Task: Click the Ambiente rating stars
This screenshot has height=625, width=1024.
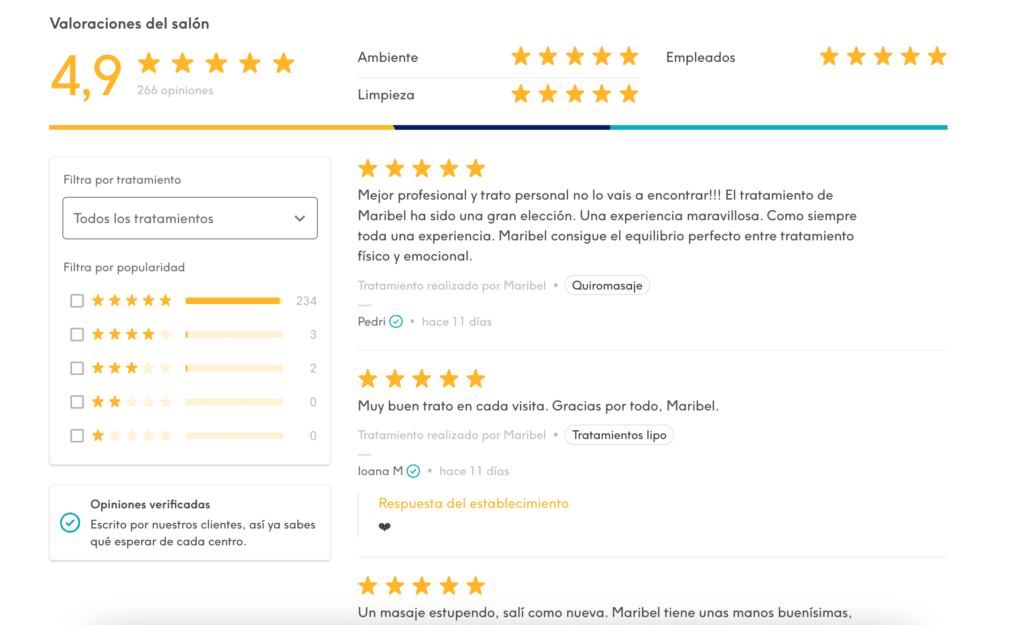Action: tap(574, 57)
